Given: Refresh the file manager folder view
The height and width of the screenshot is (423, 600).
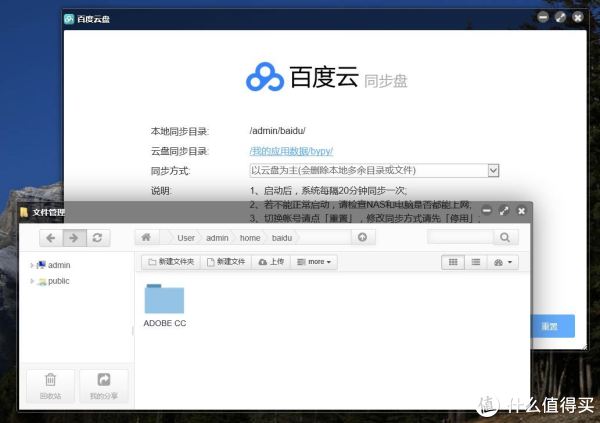Looking at the screenshot, I should (x=98, y=238).
